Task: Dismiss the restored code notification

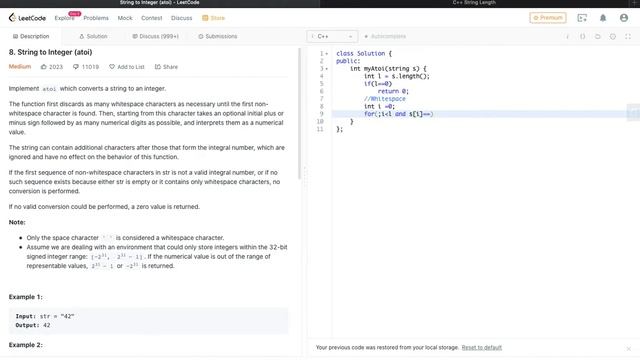Action: [x=629, y=348]
